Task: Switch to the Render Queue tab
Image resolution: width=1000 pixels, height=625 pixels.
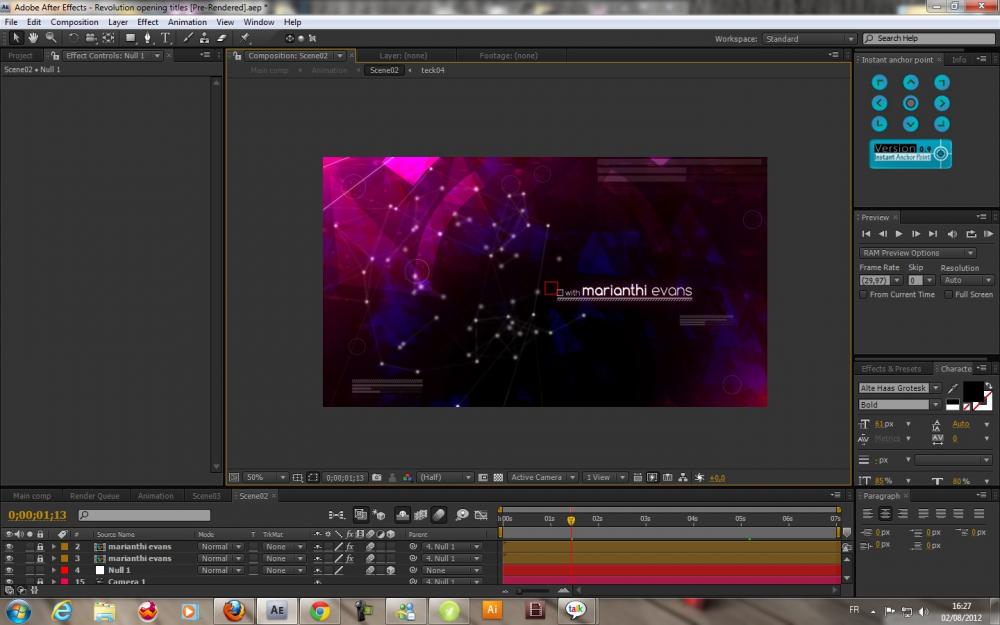Action: [x=94, y=496]
